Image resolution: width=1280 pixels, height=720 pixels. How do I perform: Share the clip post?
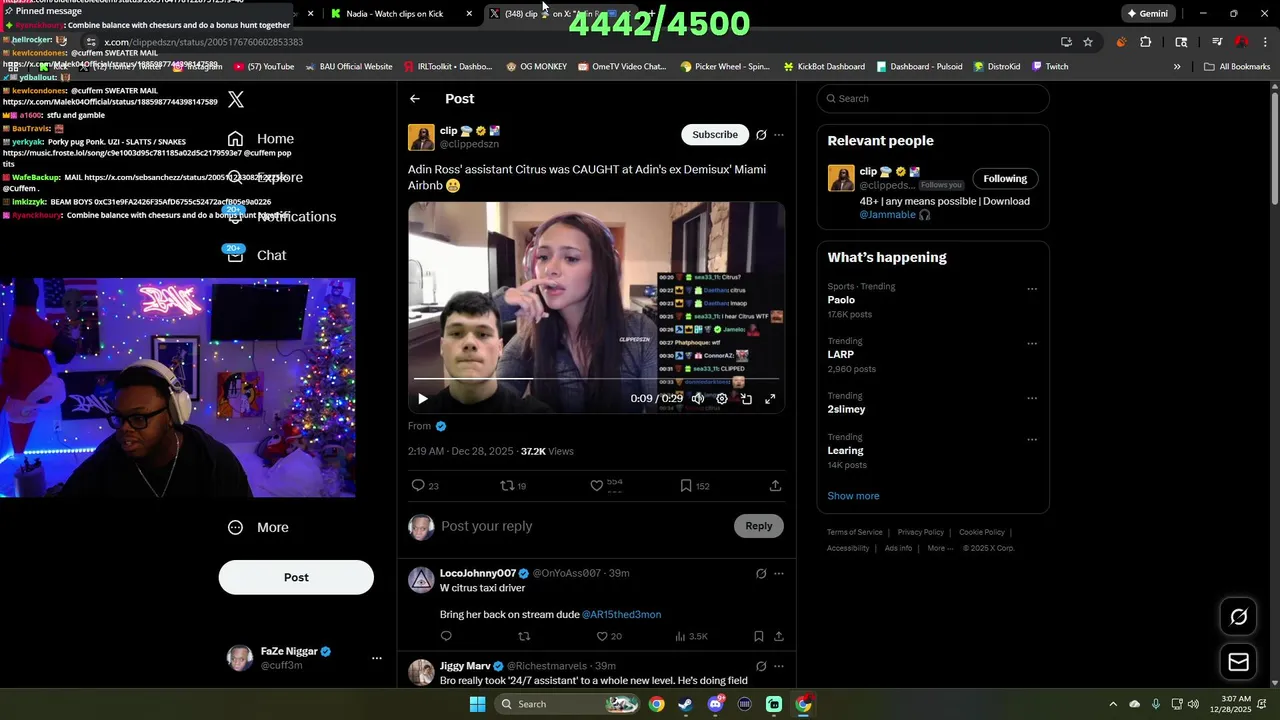click(775, 485)
